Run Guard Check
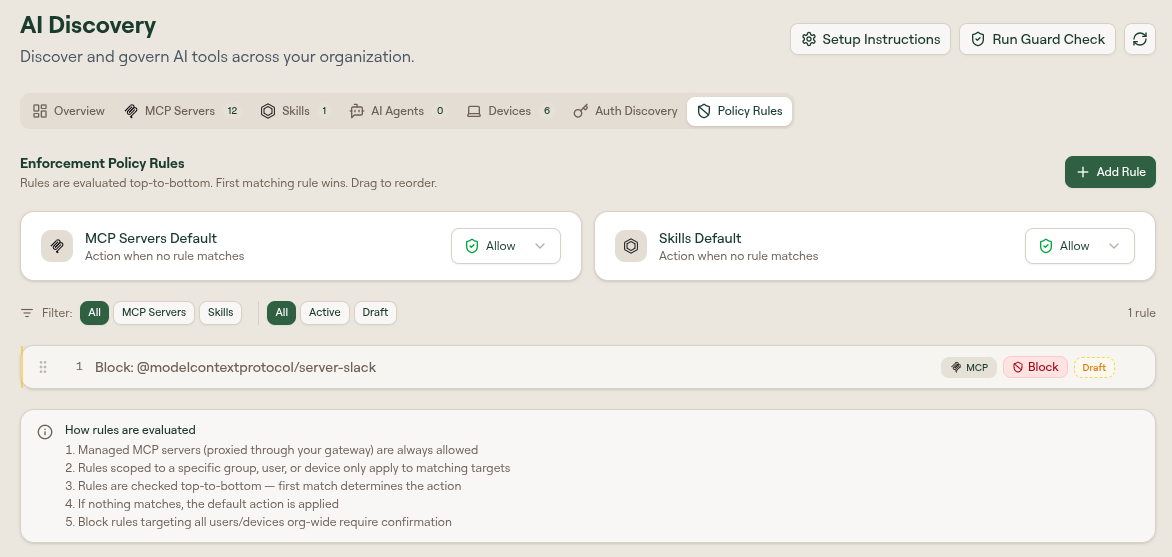Screen dimensions: 1172x557 1037,39
